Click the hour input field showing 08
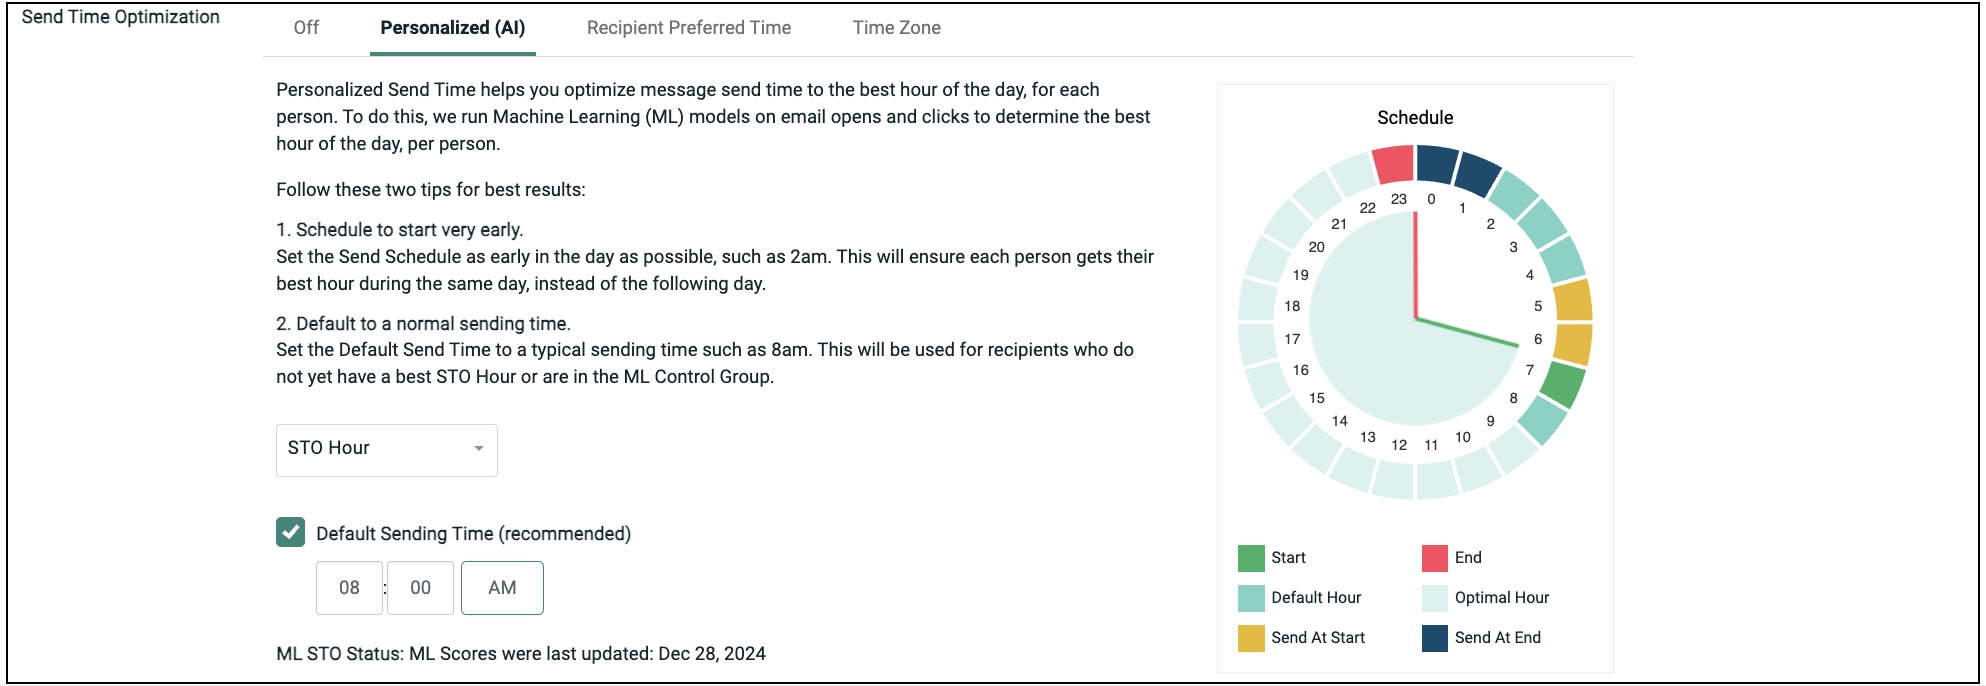1986x686 pixels. point(349,588)
